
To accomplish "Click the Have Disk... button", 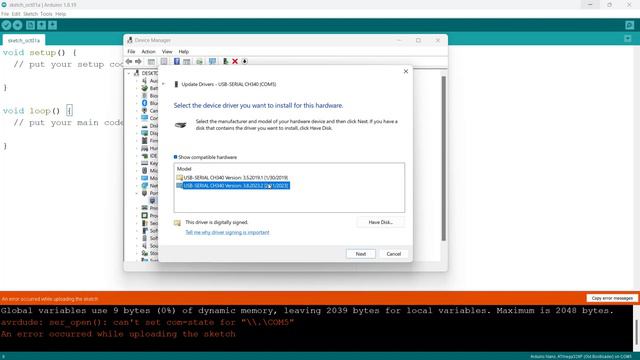I will [380, 222].
